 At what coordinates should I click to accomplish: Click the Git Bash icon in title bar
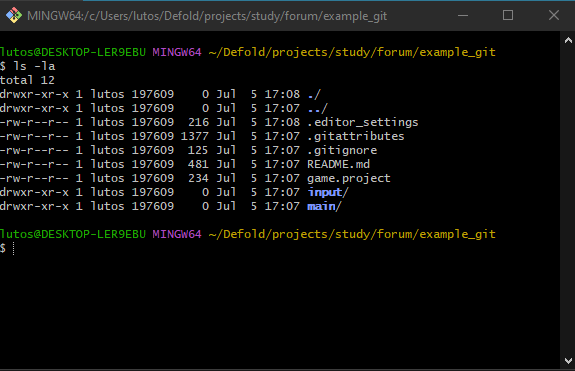(14, 15)
